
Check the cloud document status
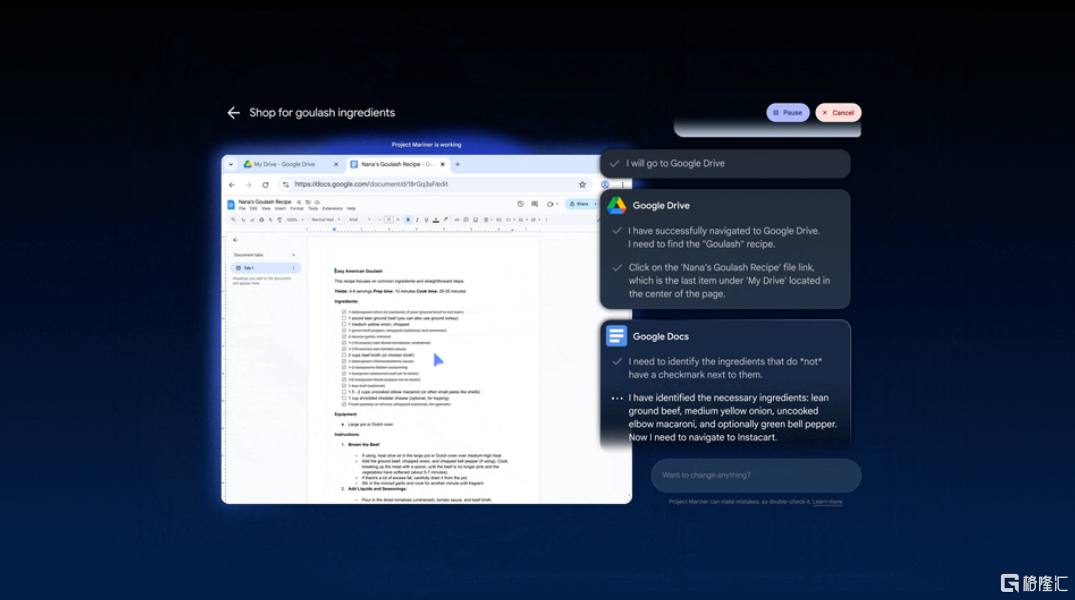click(317, 202)
